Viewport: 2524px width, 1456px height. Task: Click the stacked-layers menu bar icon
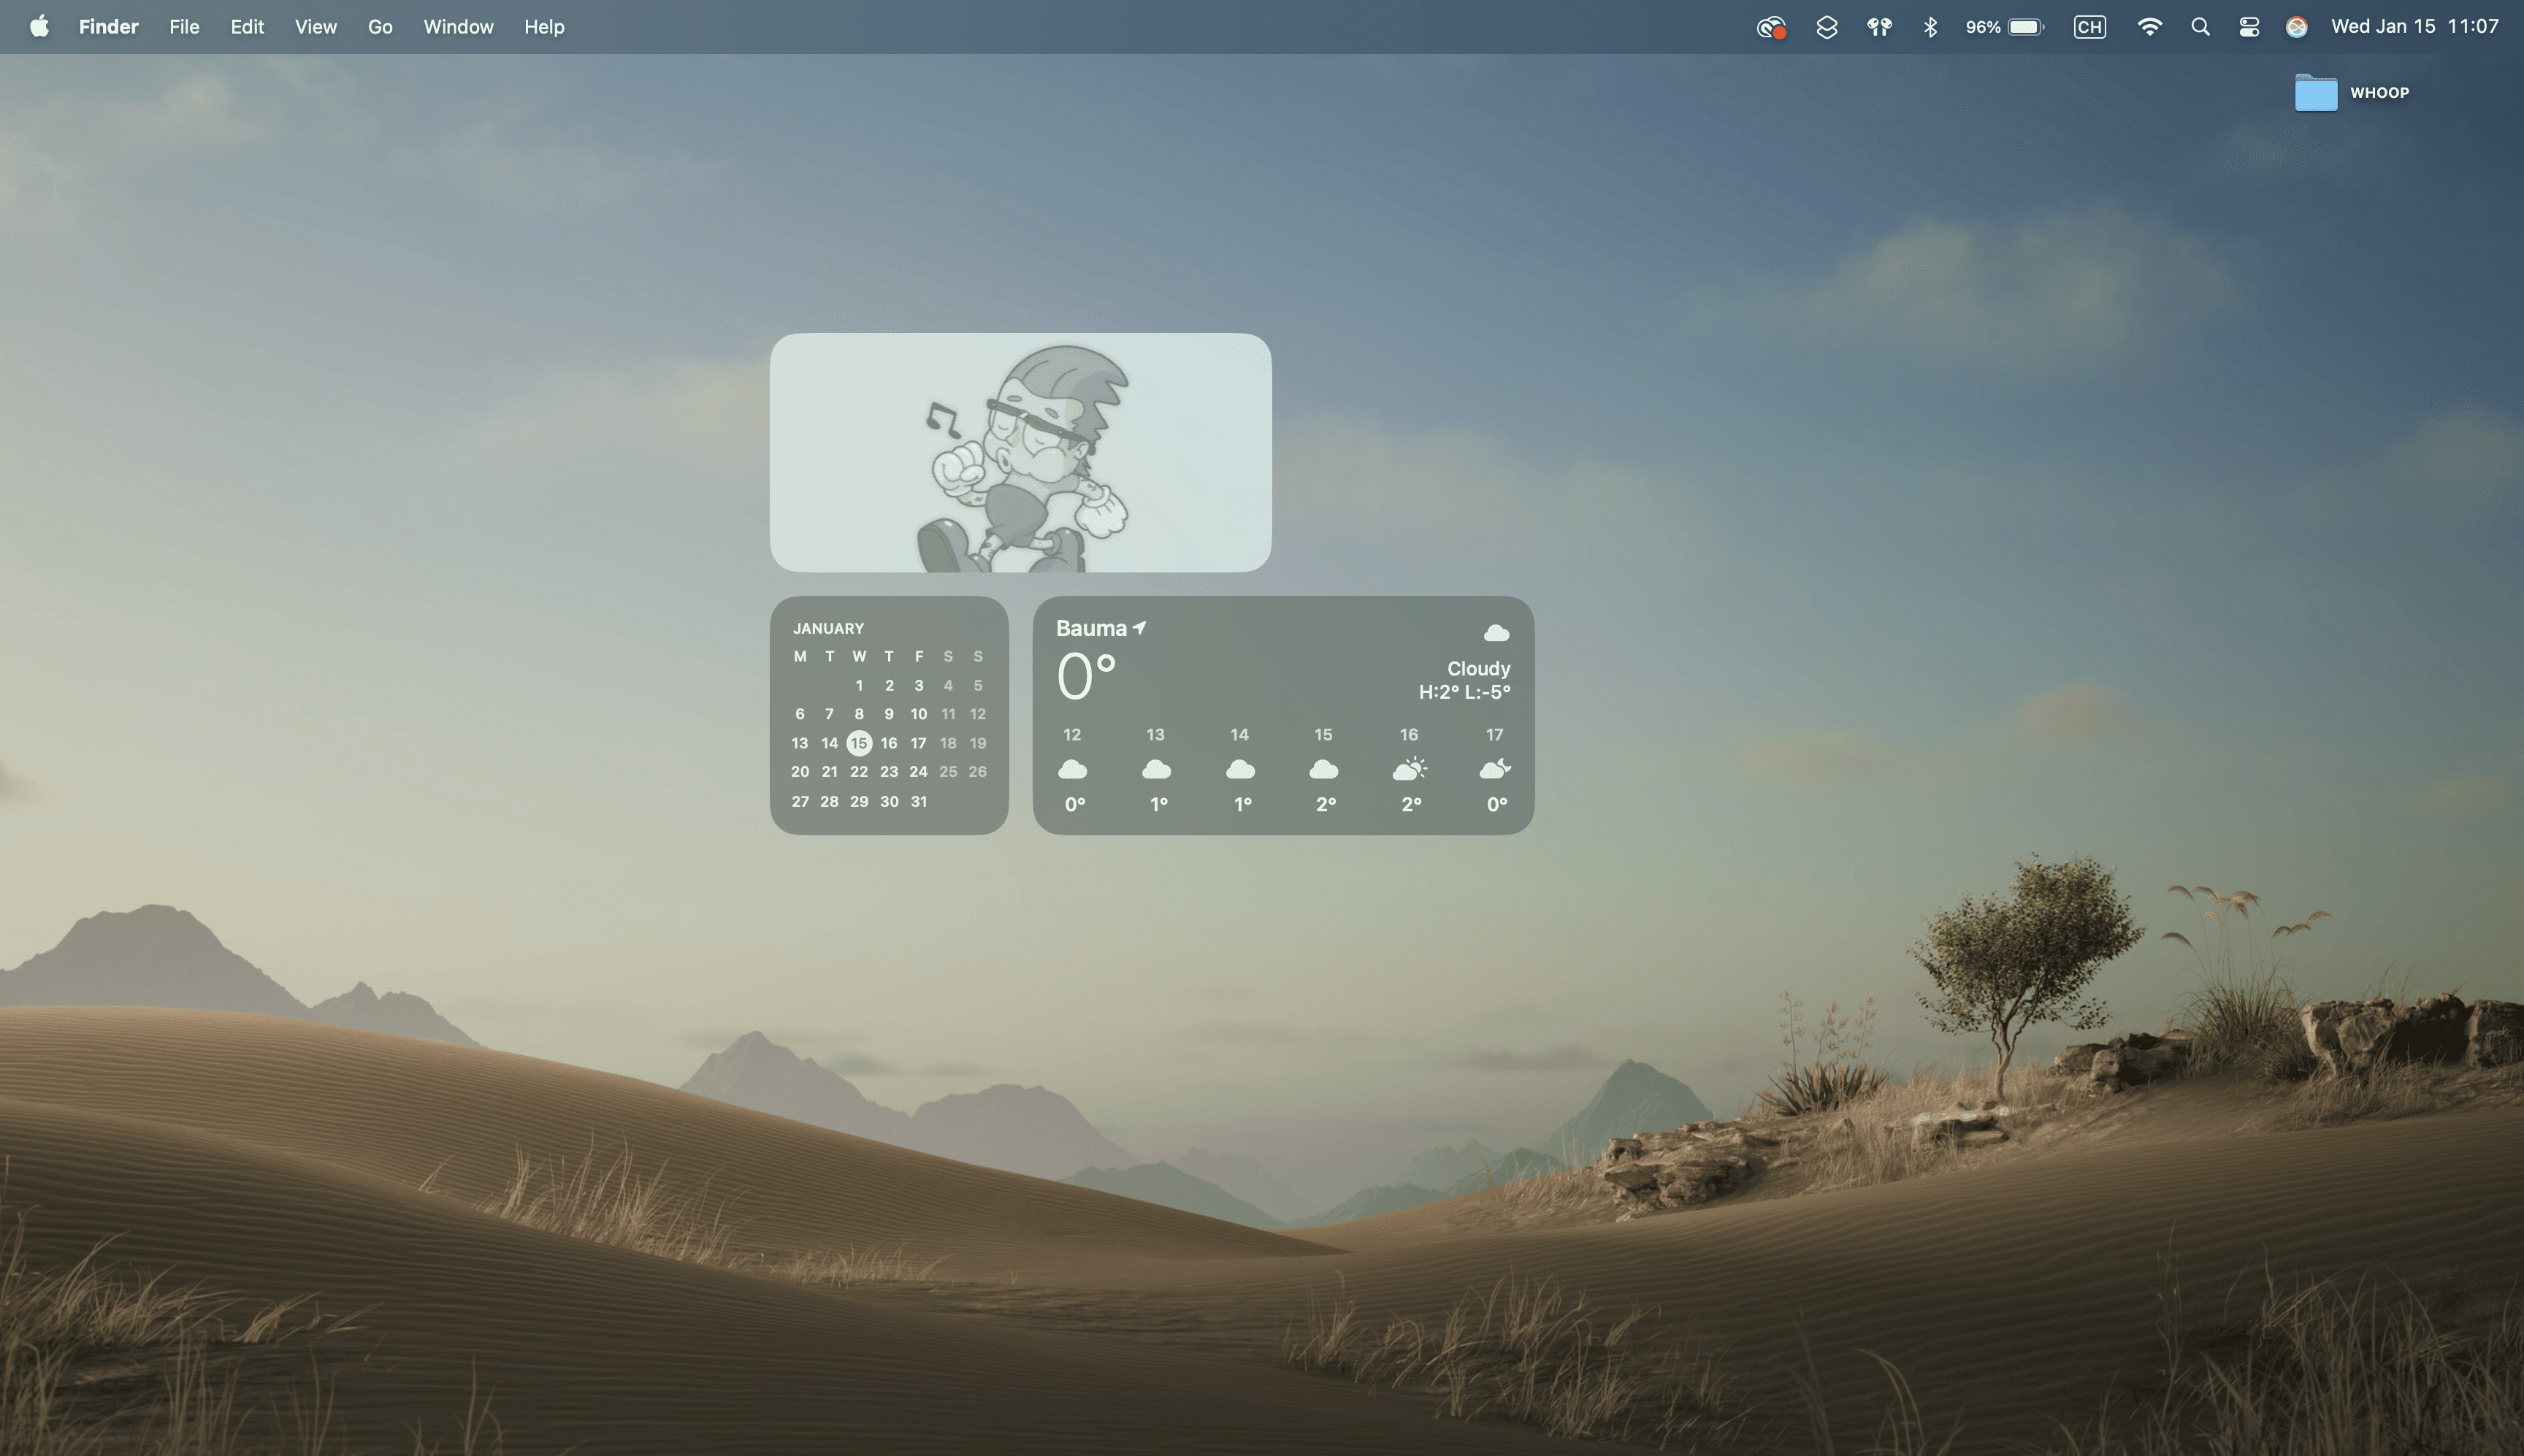(x=1828, y=26)
